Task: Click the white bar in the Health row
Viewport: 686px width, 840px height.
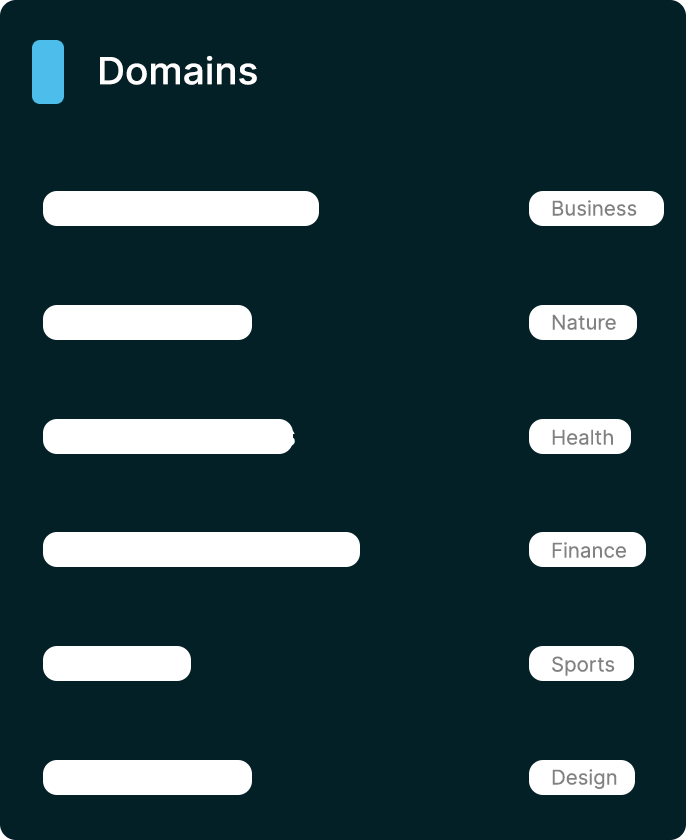Action: pyautogui.click(x=168, y=437)
